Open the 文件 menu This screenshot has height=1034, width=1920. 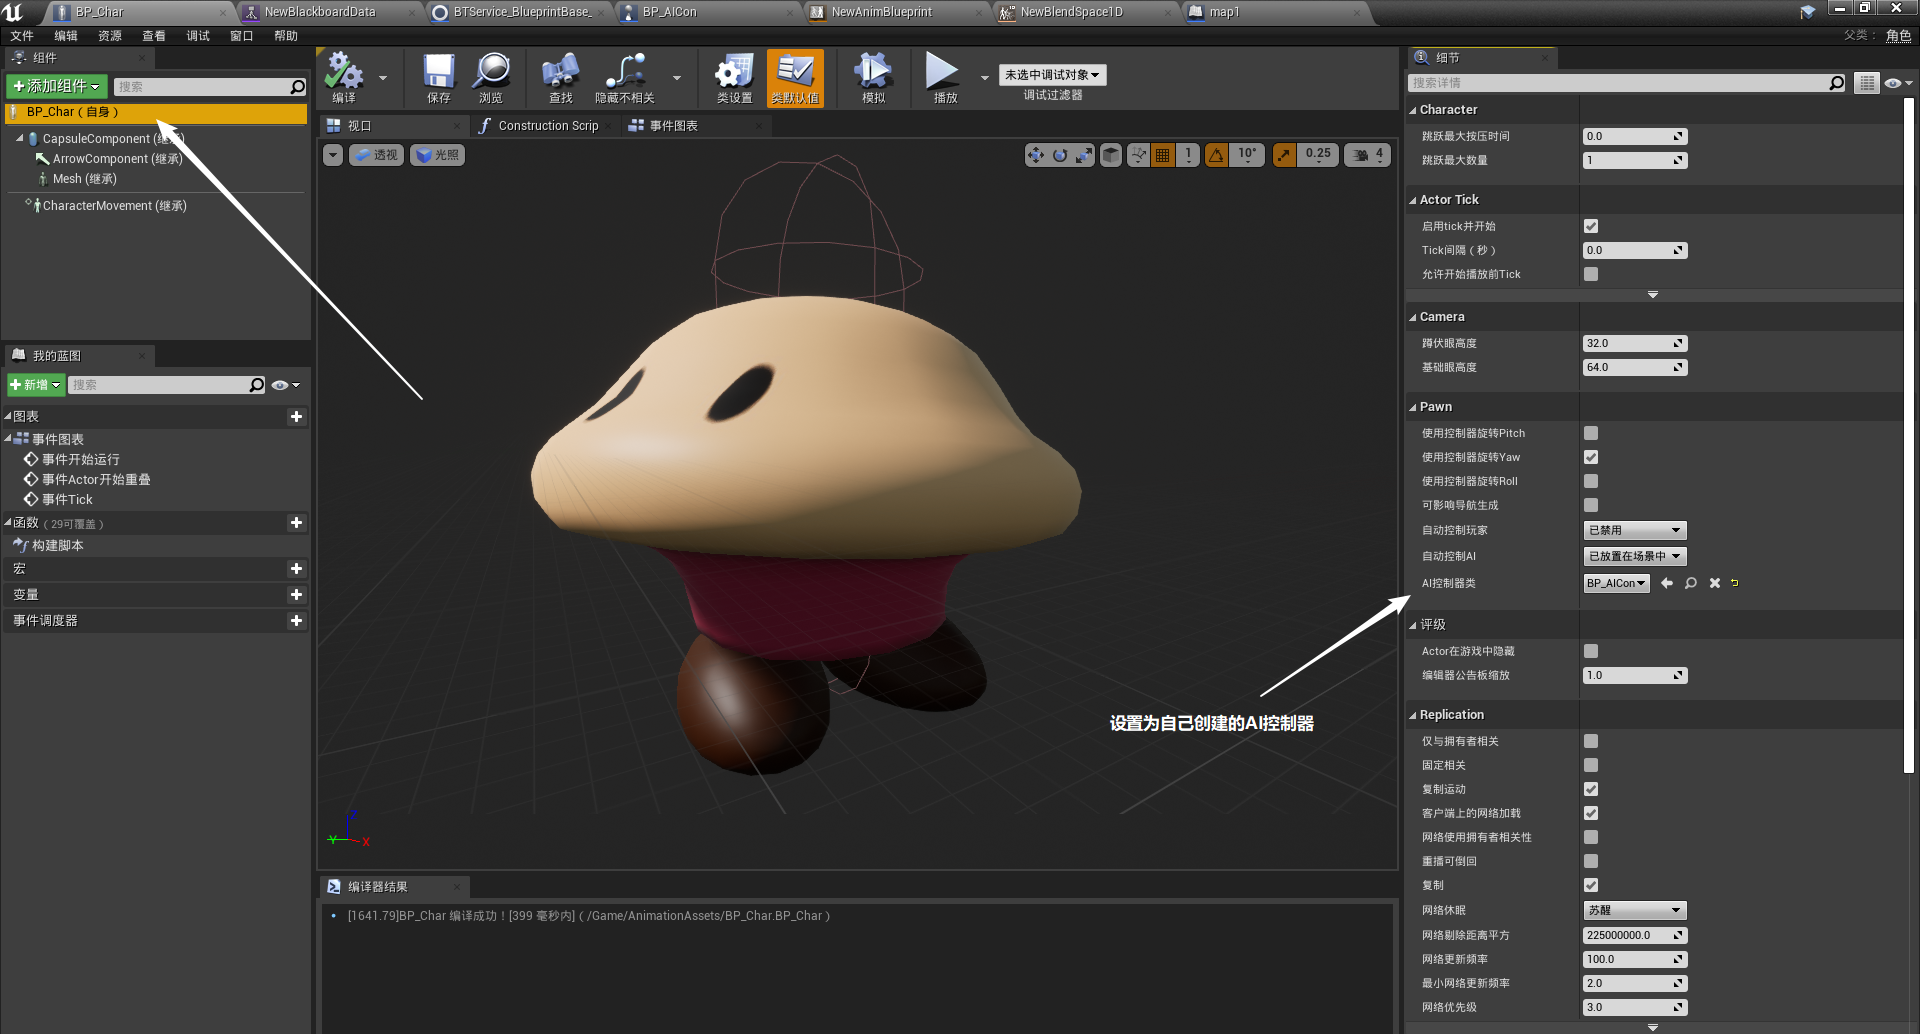pos(22,36)
